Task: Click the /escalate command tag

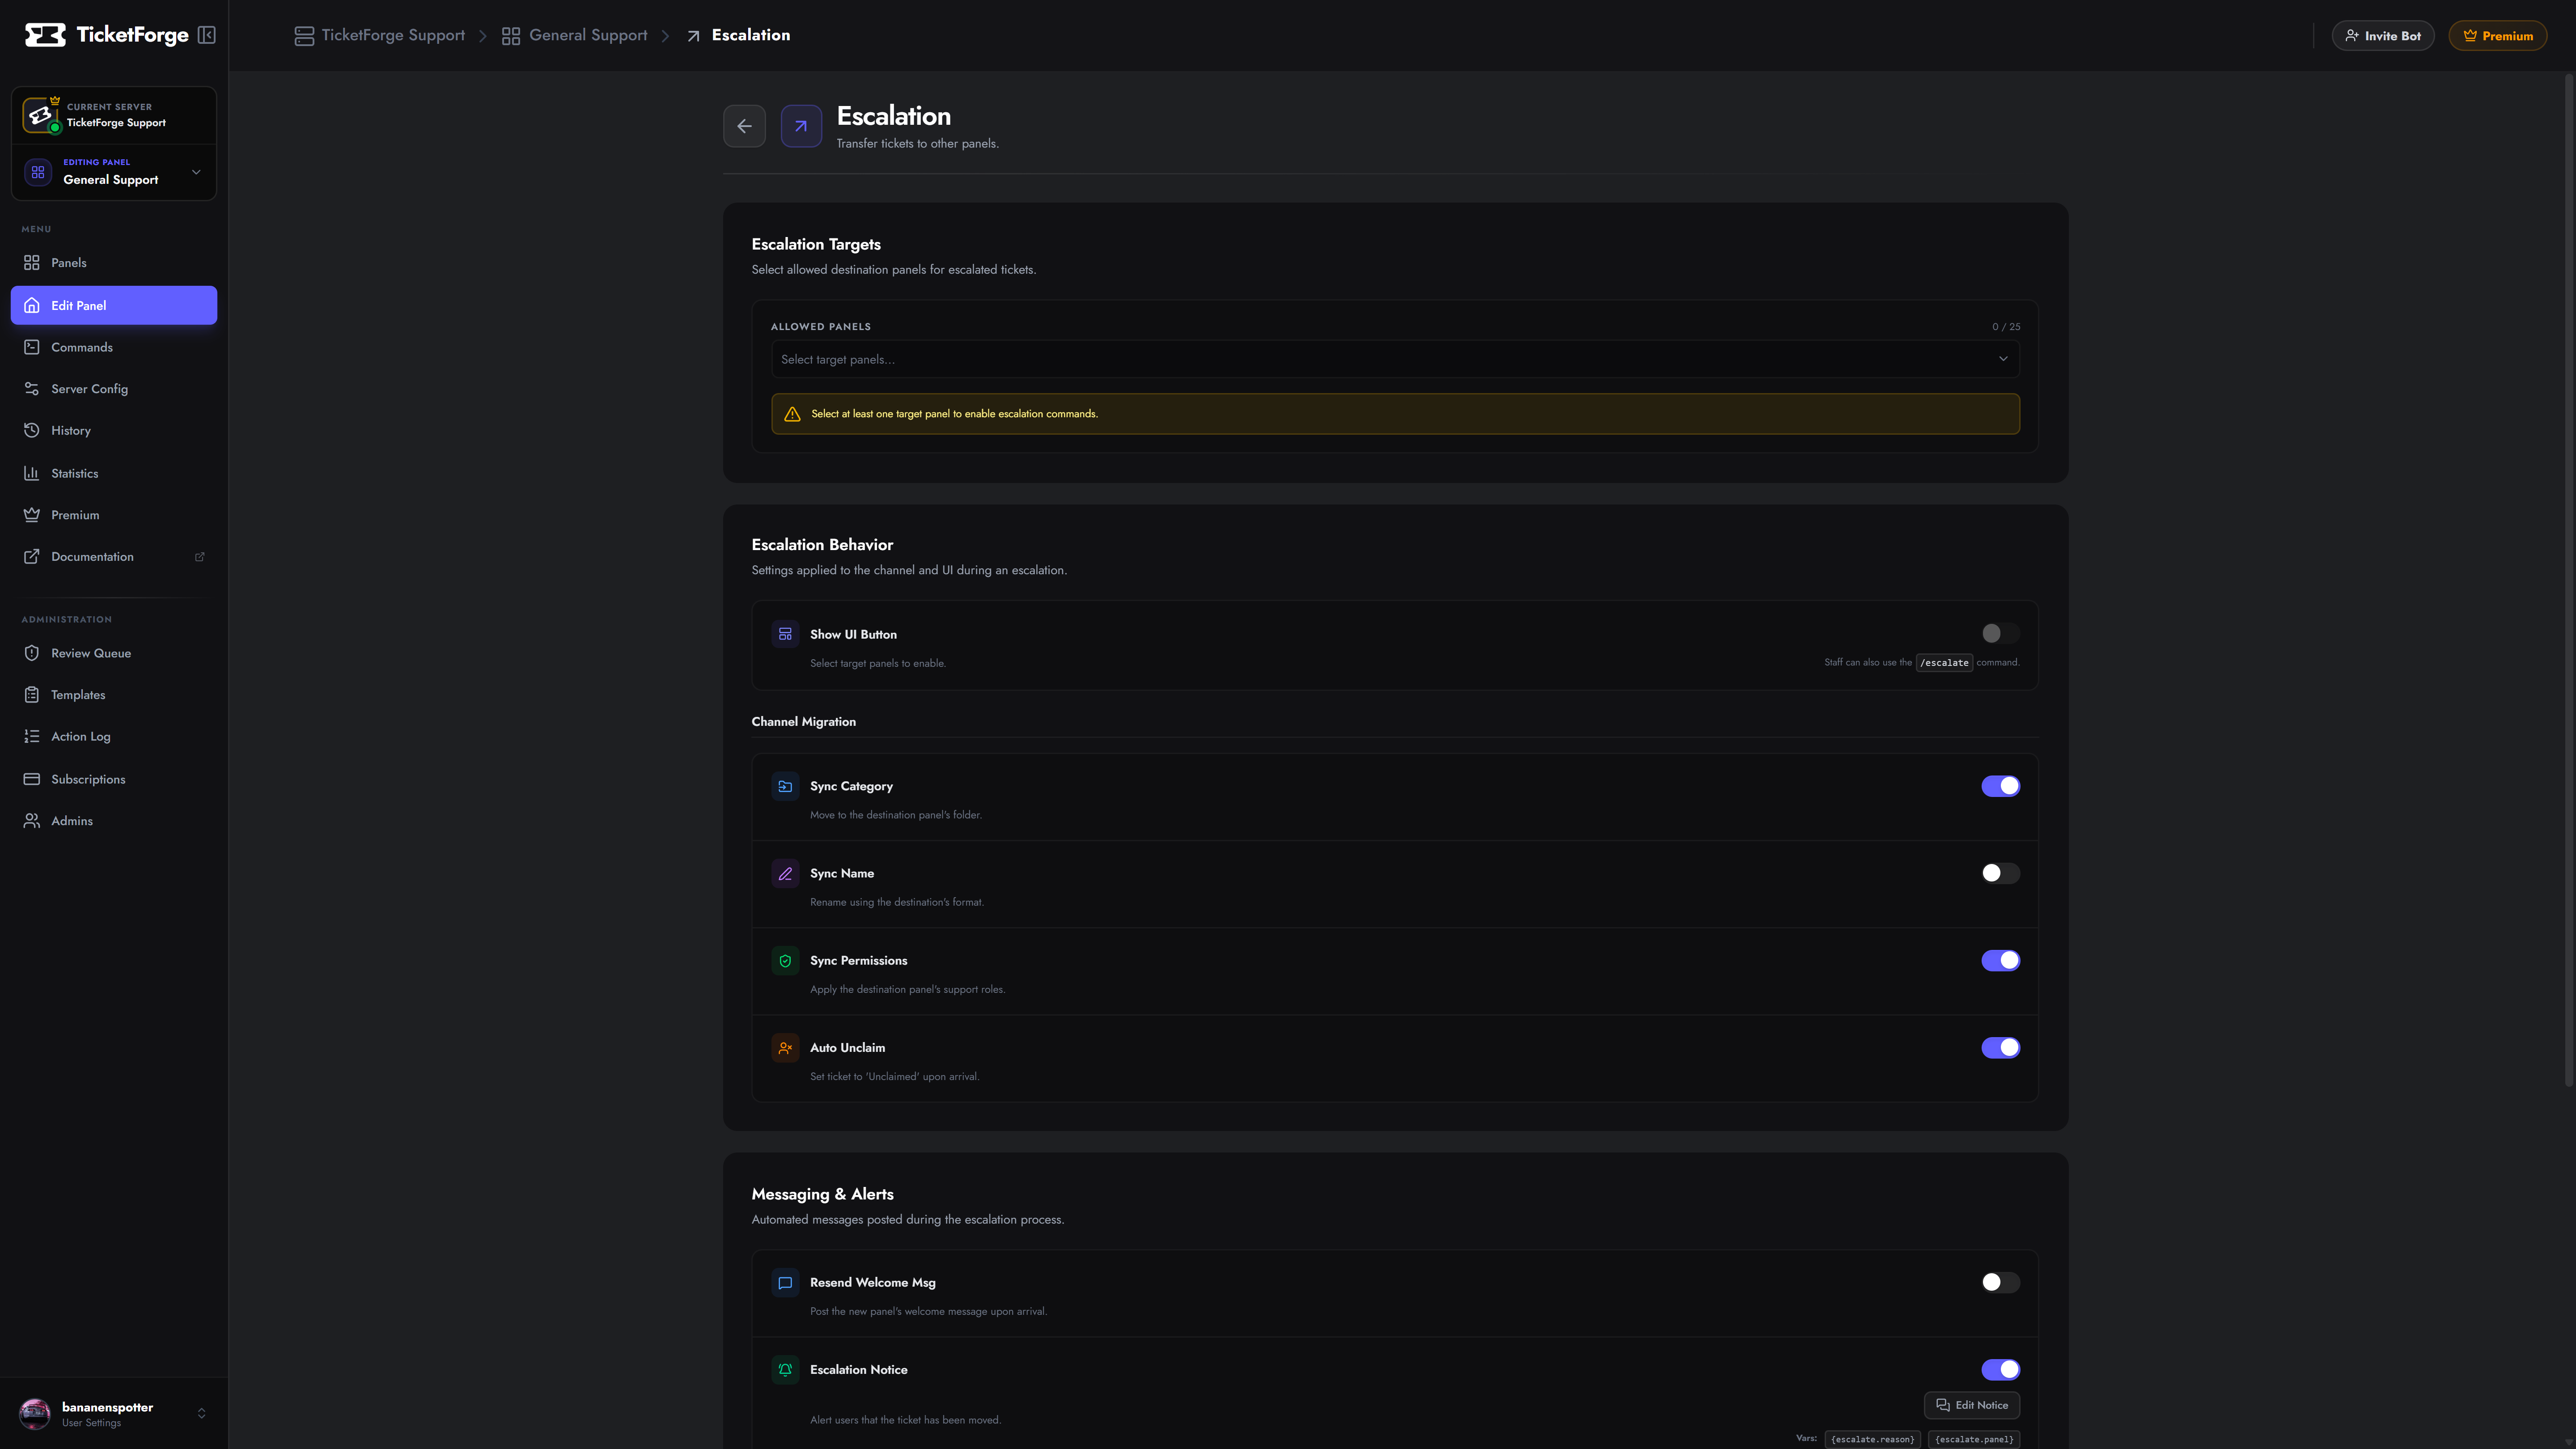Action: 1944,662
